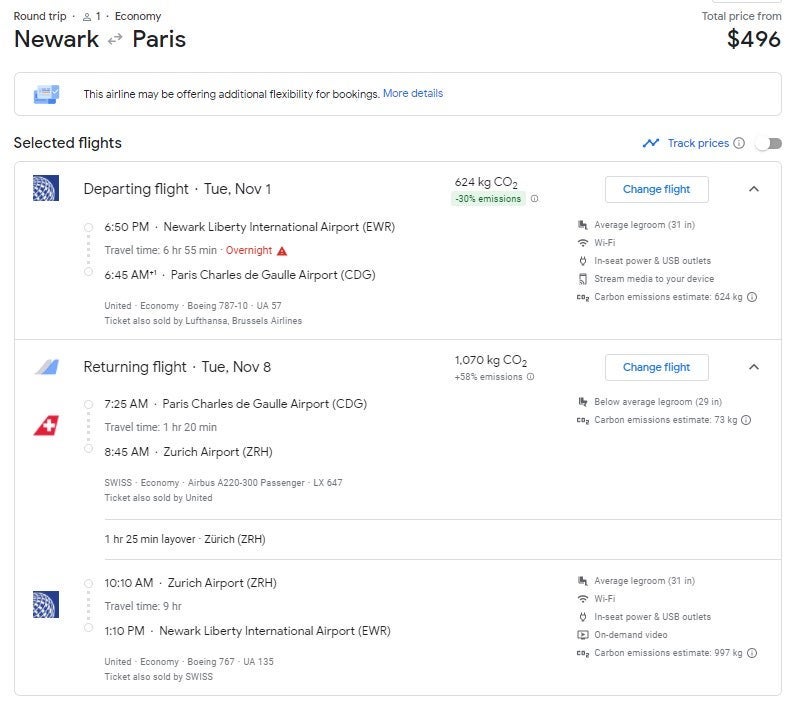
Task: Collapse returning flight details chevron
Action: click(754, 367)
